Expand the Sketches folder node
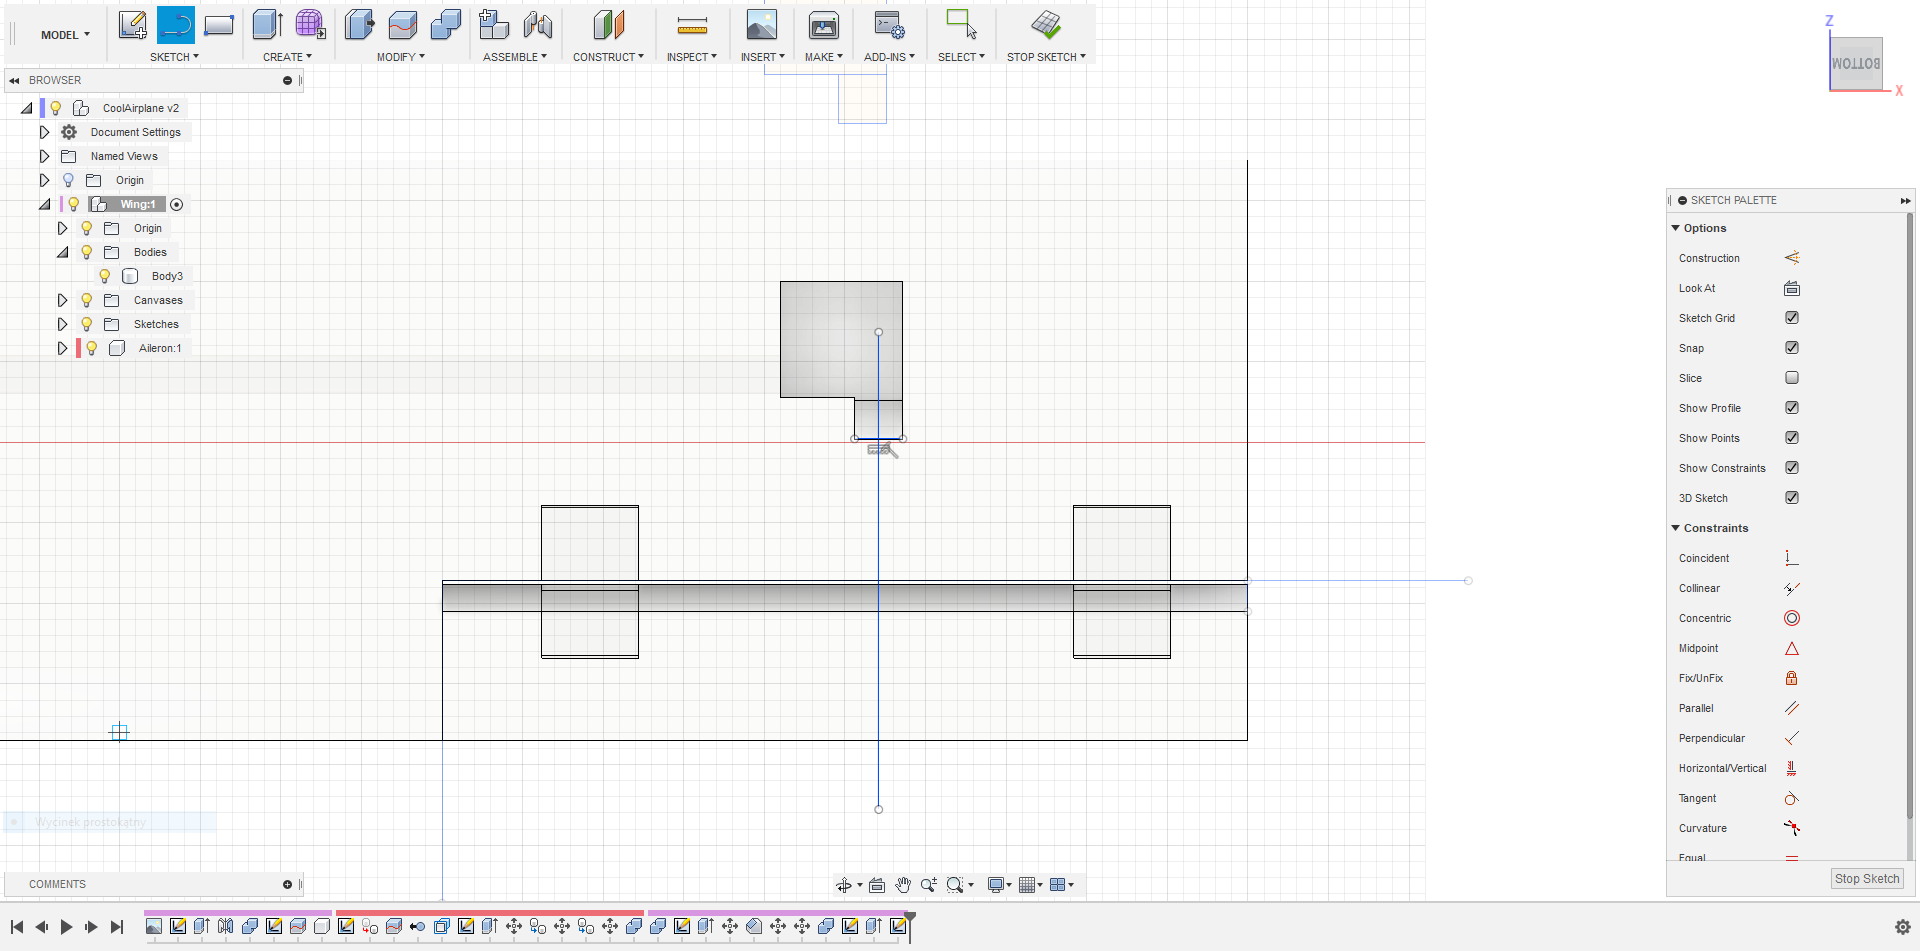This screenshot has width=1920, height=951. click(x=62, y=324)
